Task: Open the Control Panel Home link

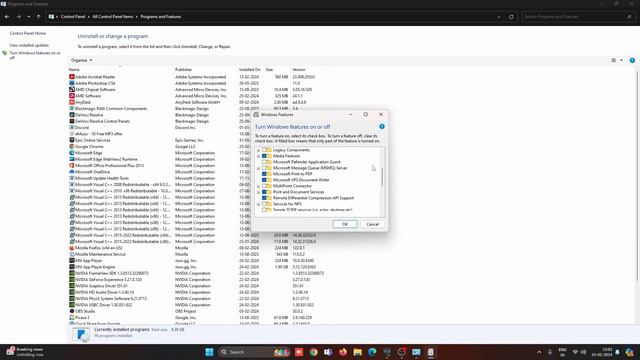Action: [28, 33]
